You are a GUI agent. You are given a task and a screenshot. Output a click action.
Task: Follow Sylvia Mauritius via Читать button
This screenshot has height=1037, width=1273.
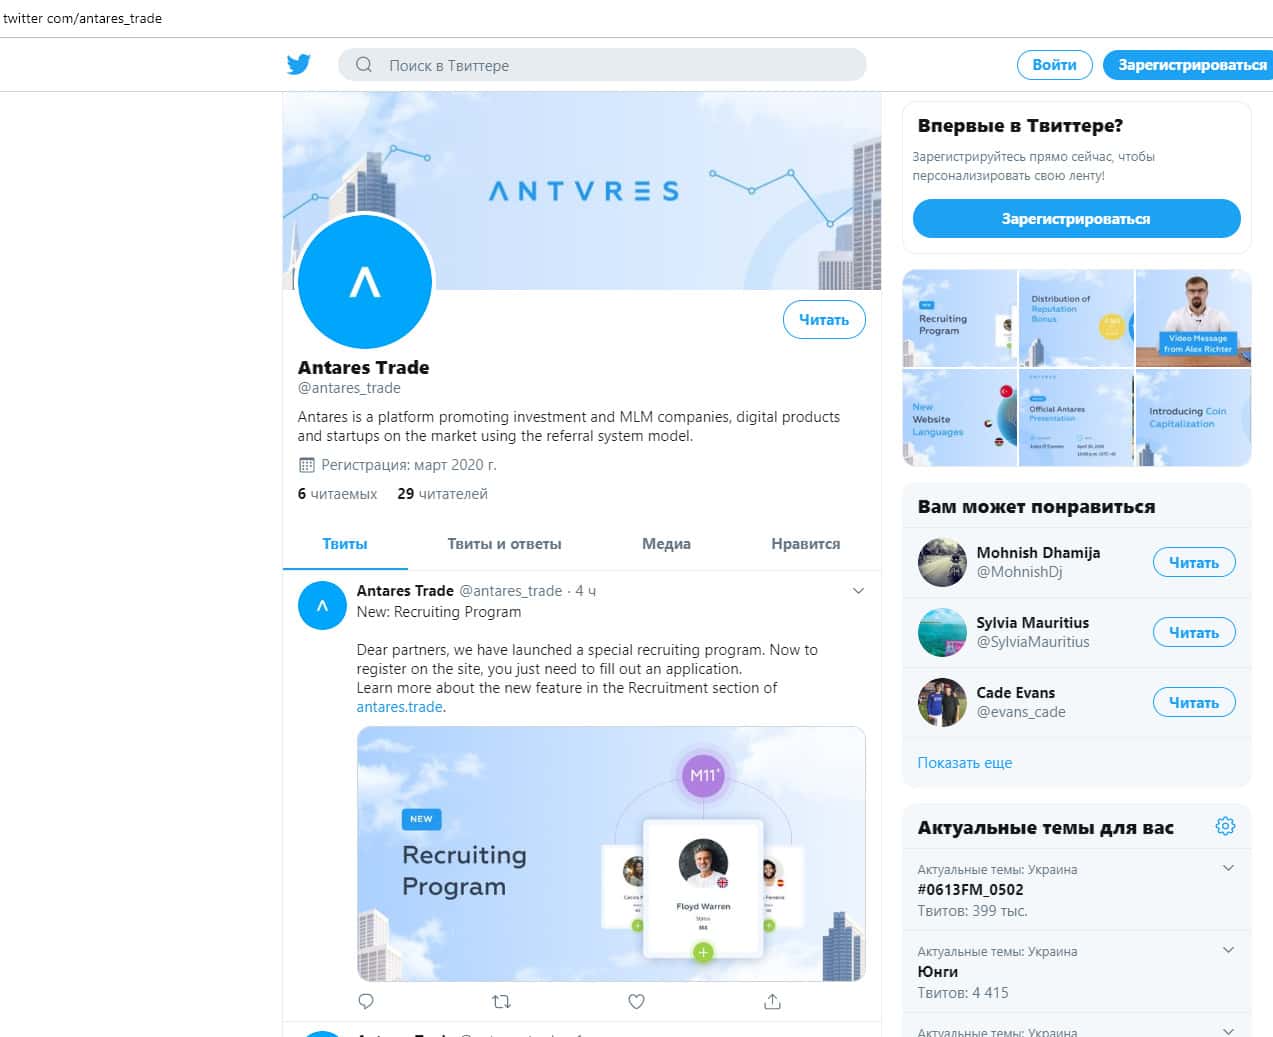point(1194,632)
